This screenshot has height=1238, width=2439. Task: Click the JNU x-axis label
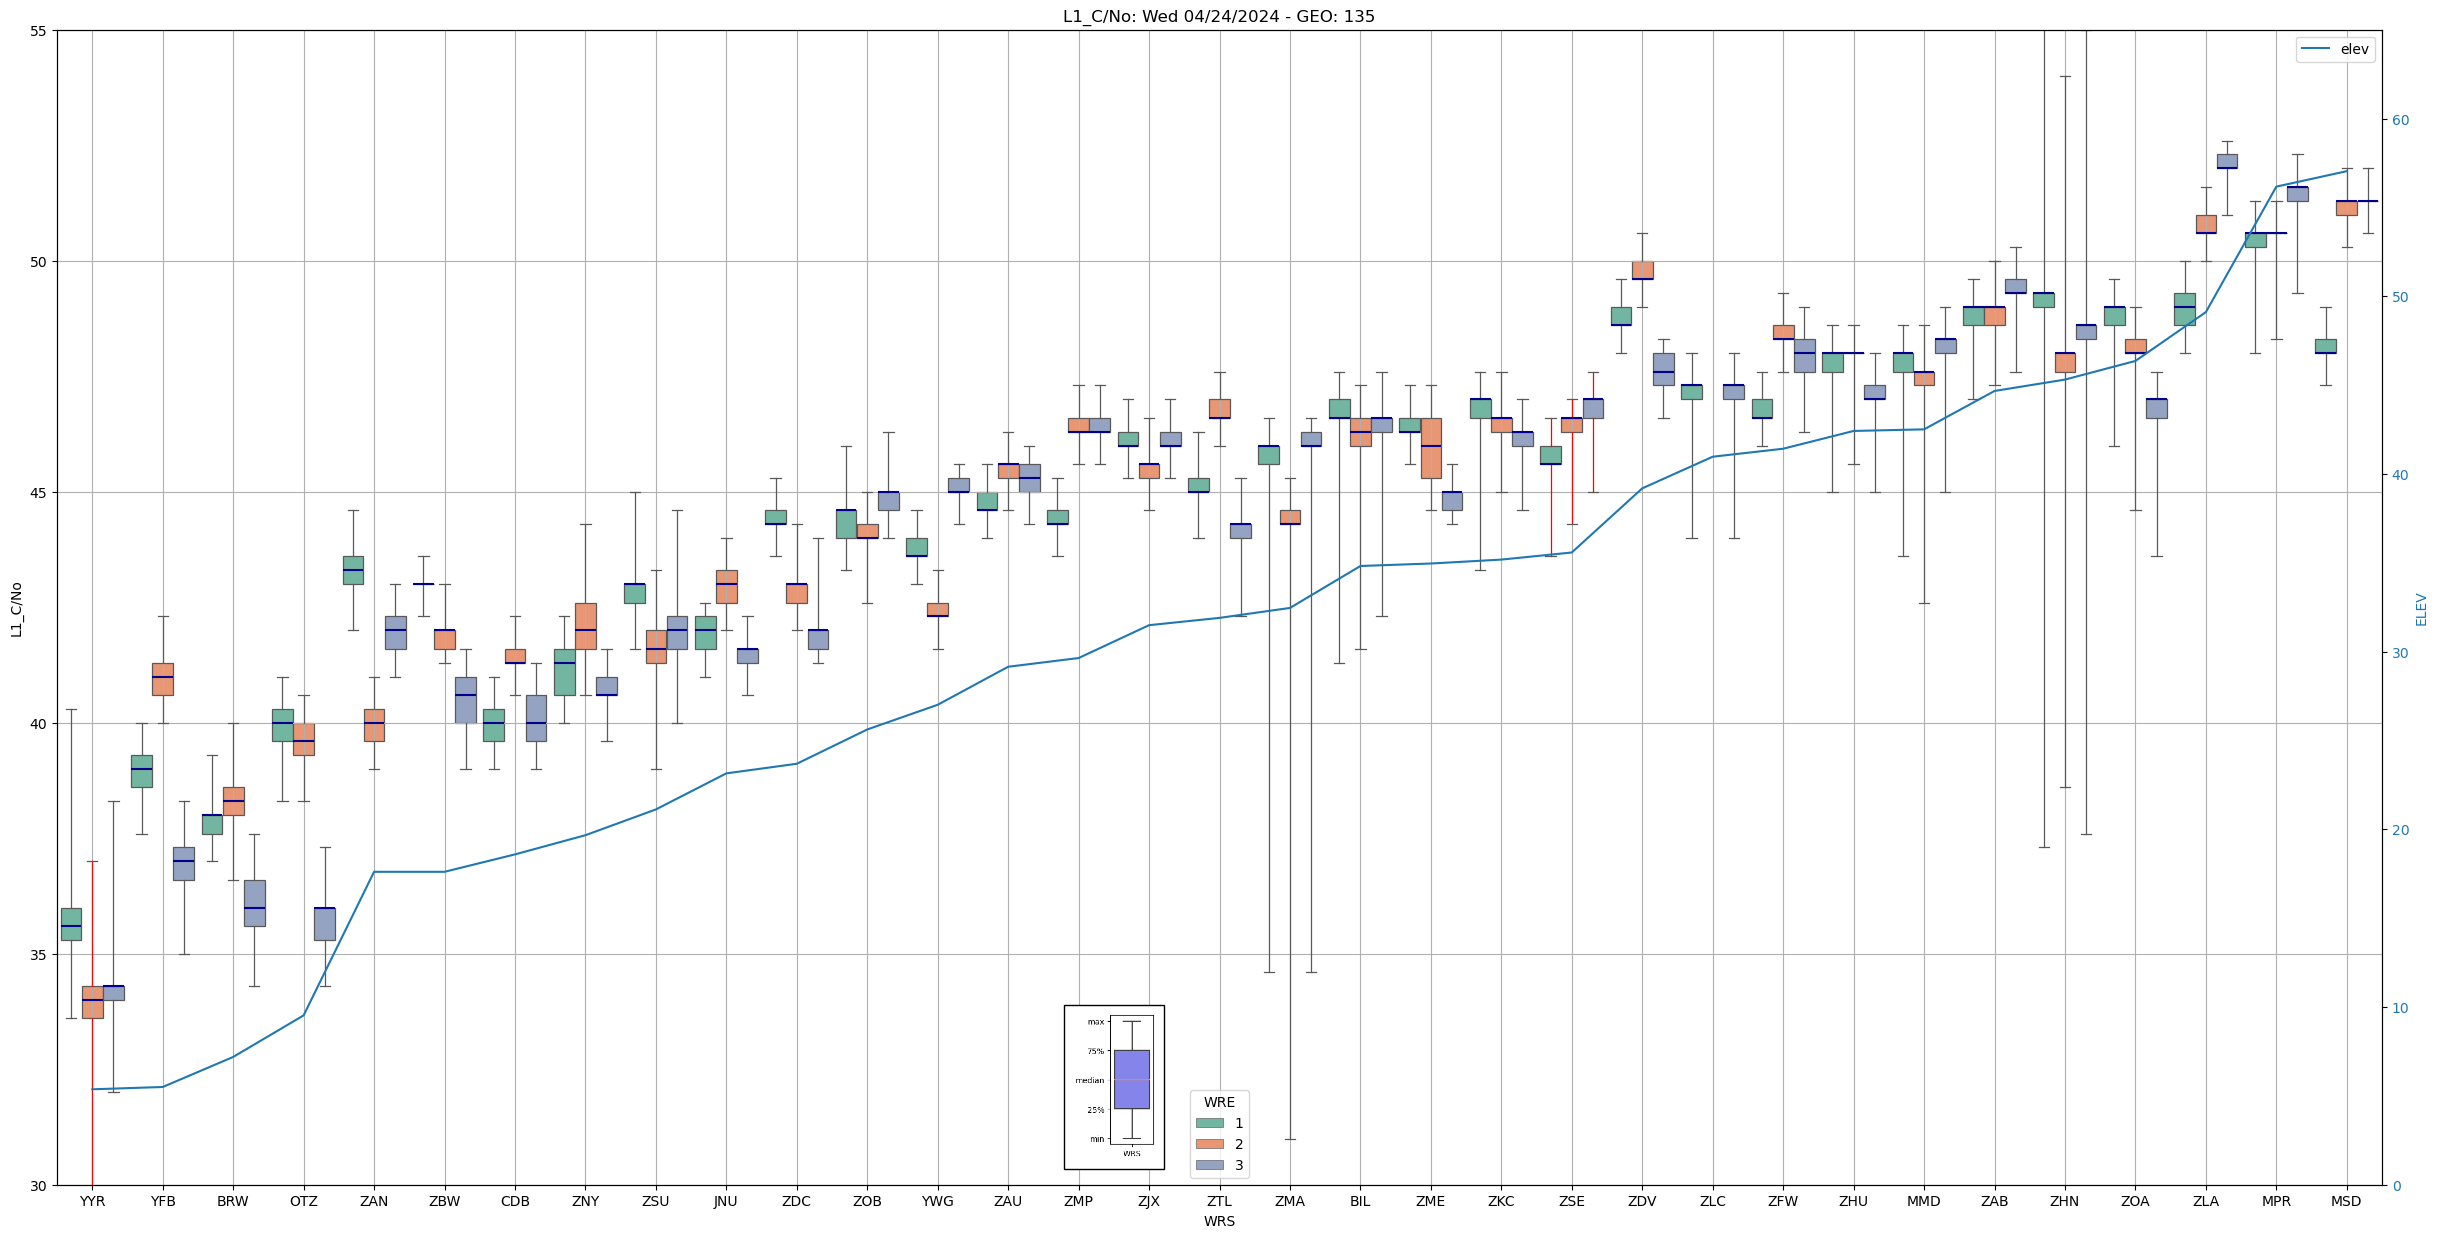726,1201
